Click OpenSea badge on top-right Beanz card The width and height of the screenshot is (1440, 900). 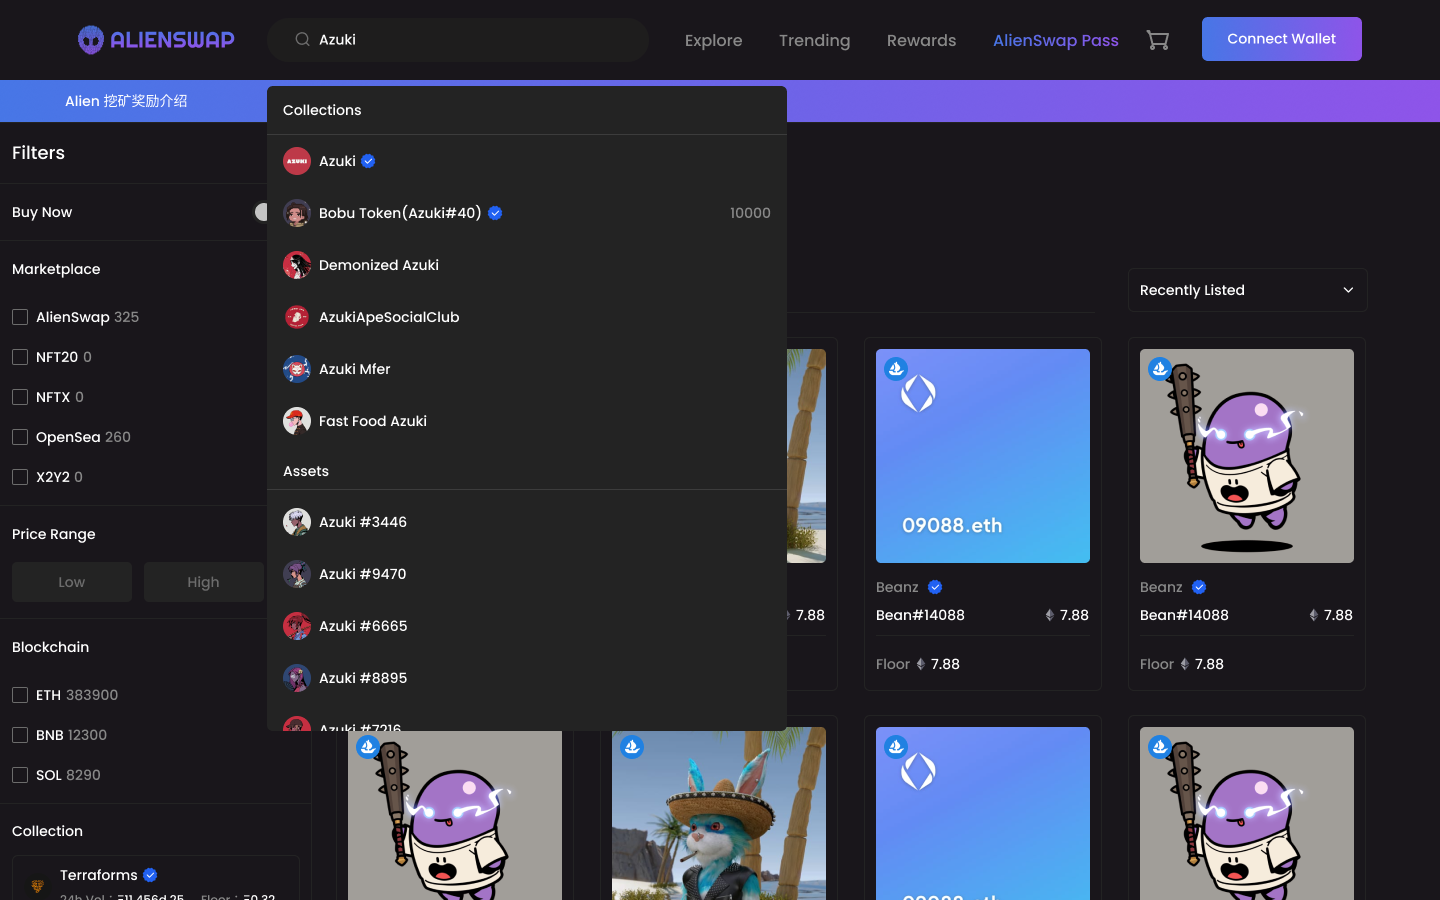point(1160,369)
